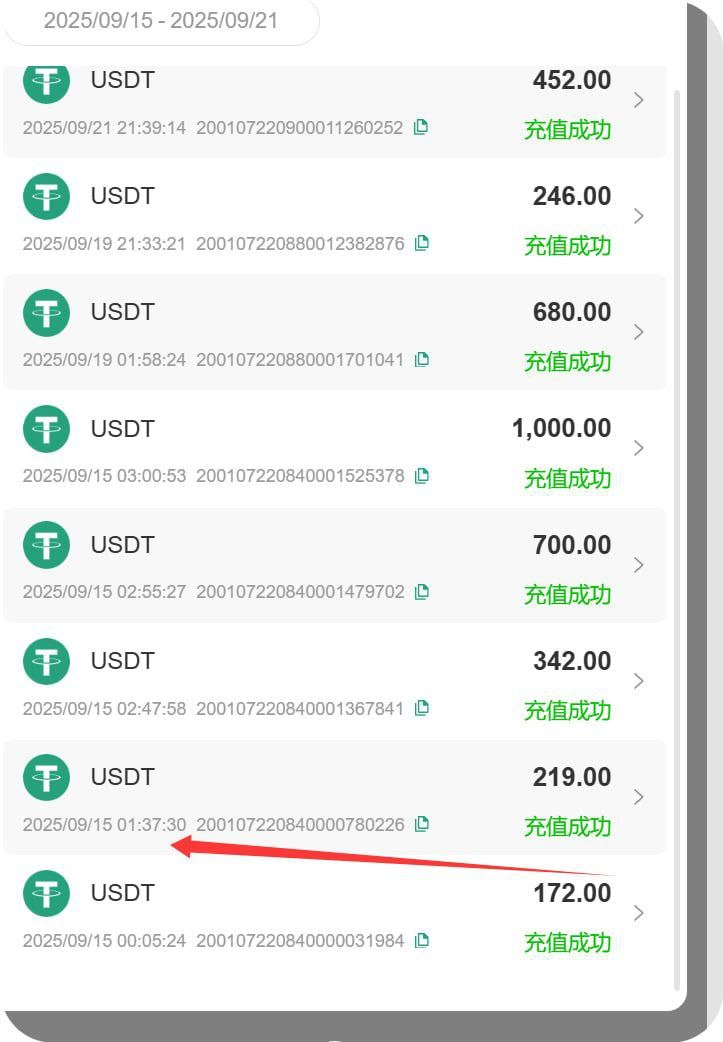Expand details chevron for 172.00 deposit

click(639, 913)
